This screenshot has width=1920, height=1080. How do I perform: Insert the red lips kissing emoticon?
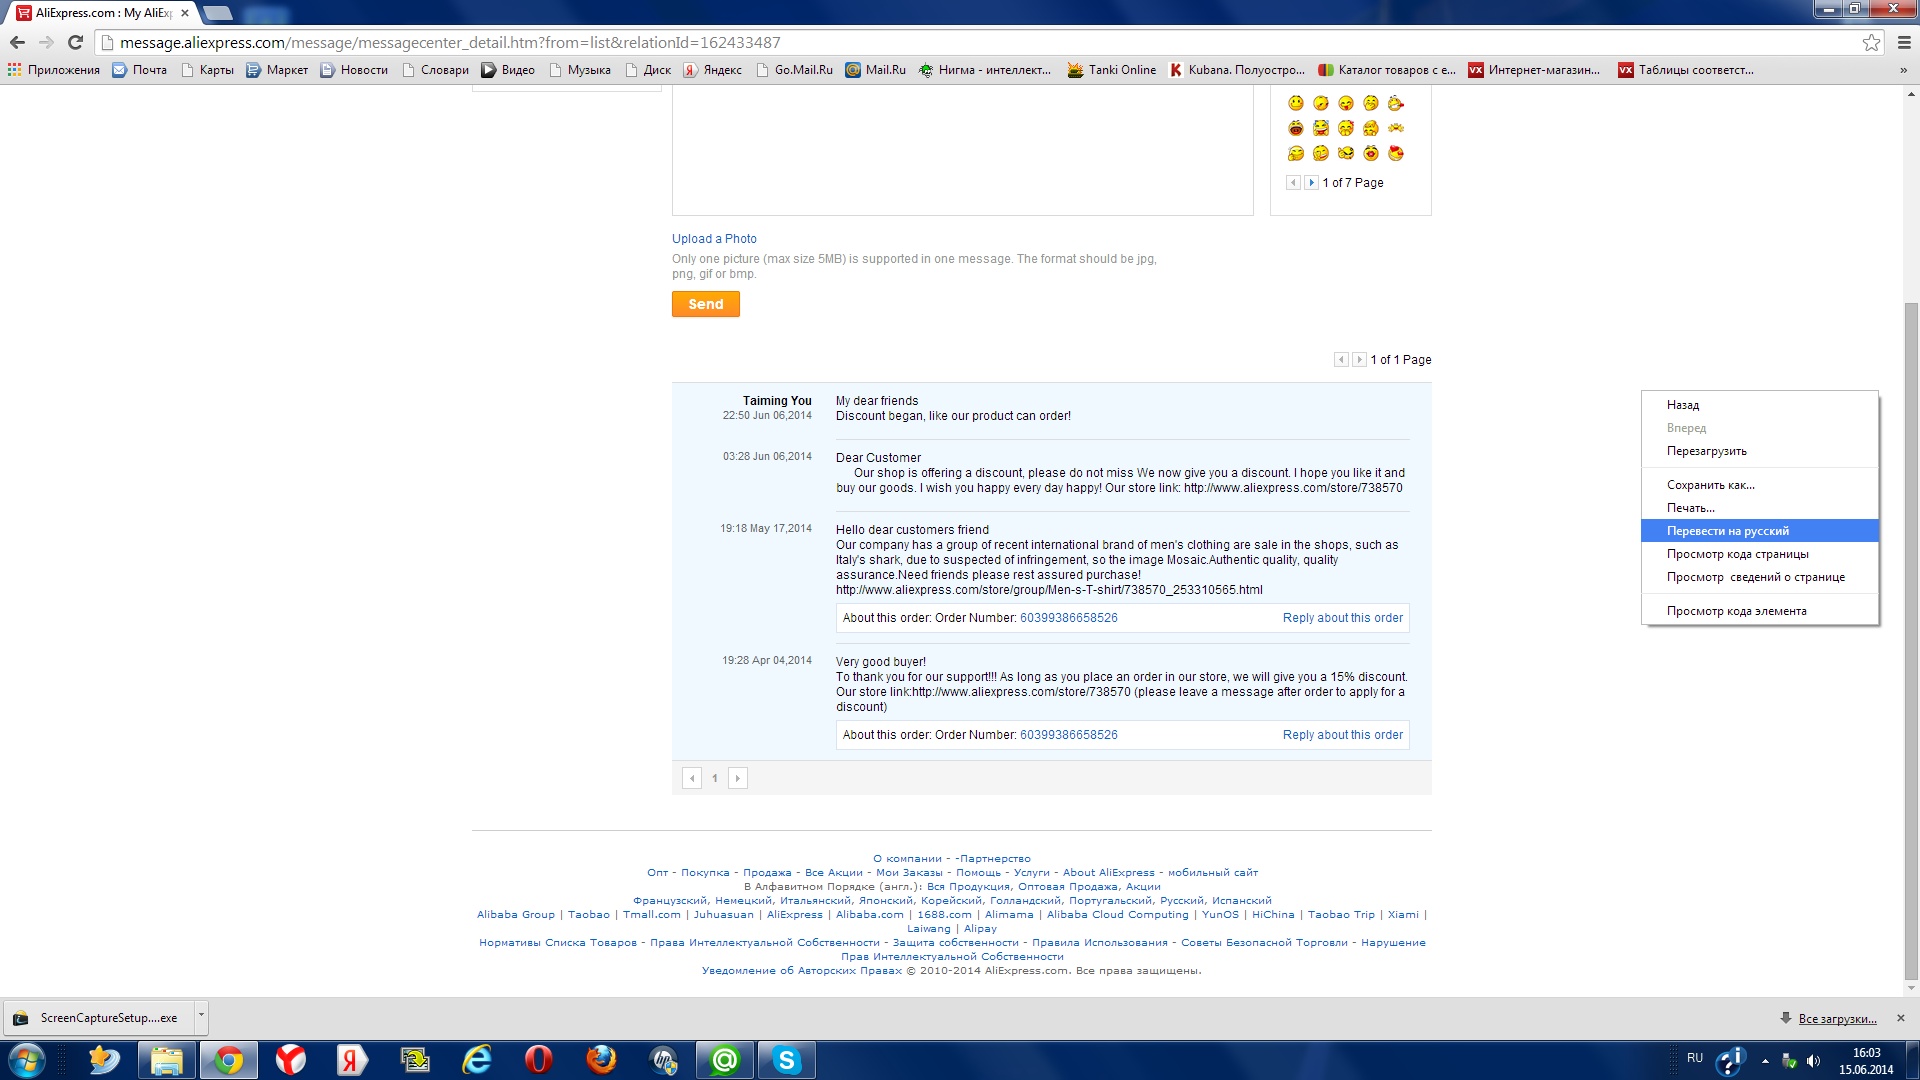point(1371,153)
